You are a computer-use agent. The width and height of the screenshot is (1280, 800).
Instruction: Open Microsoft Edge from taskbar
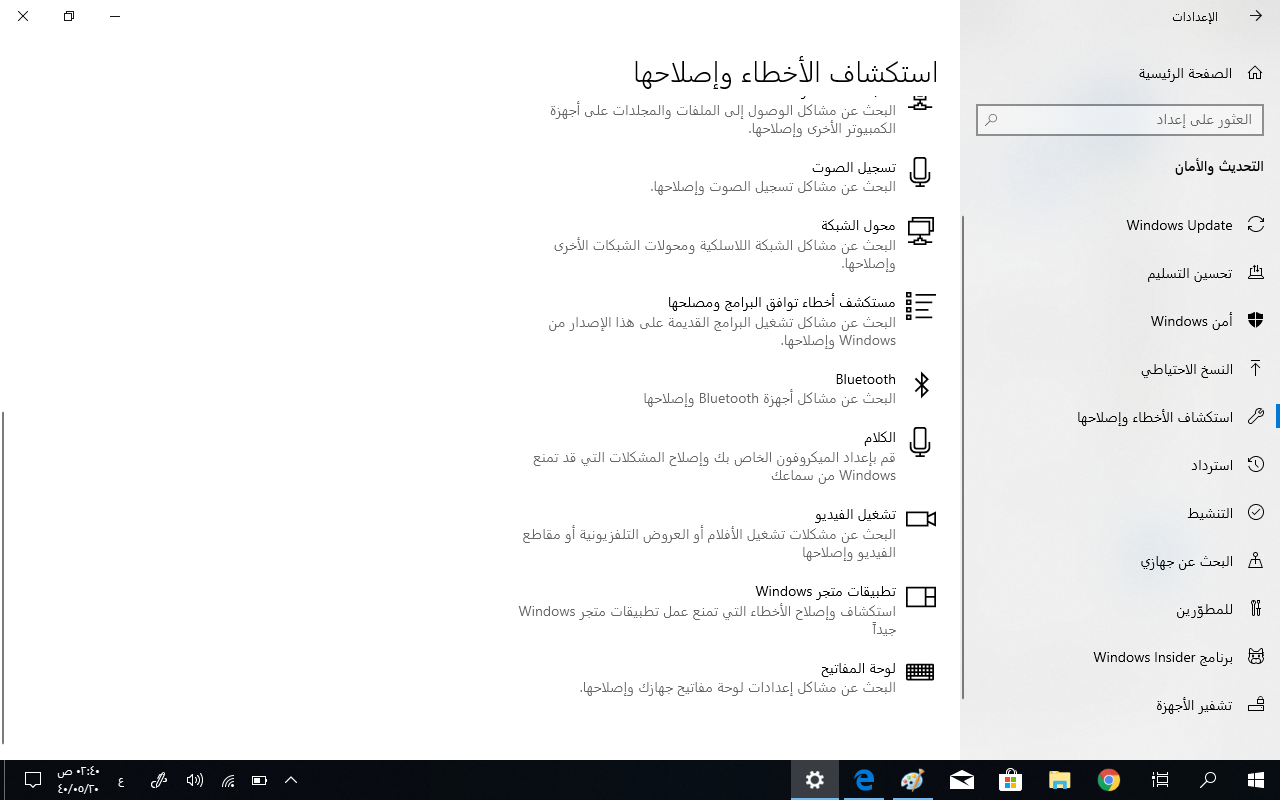(x=864, y=780)
